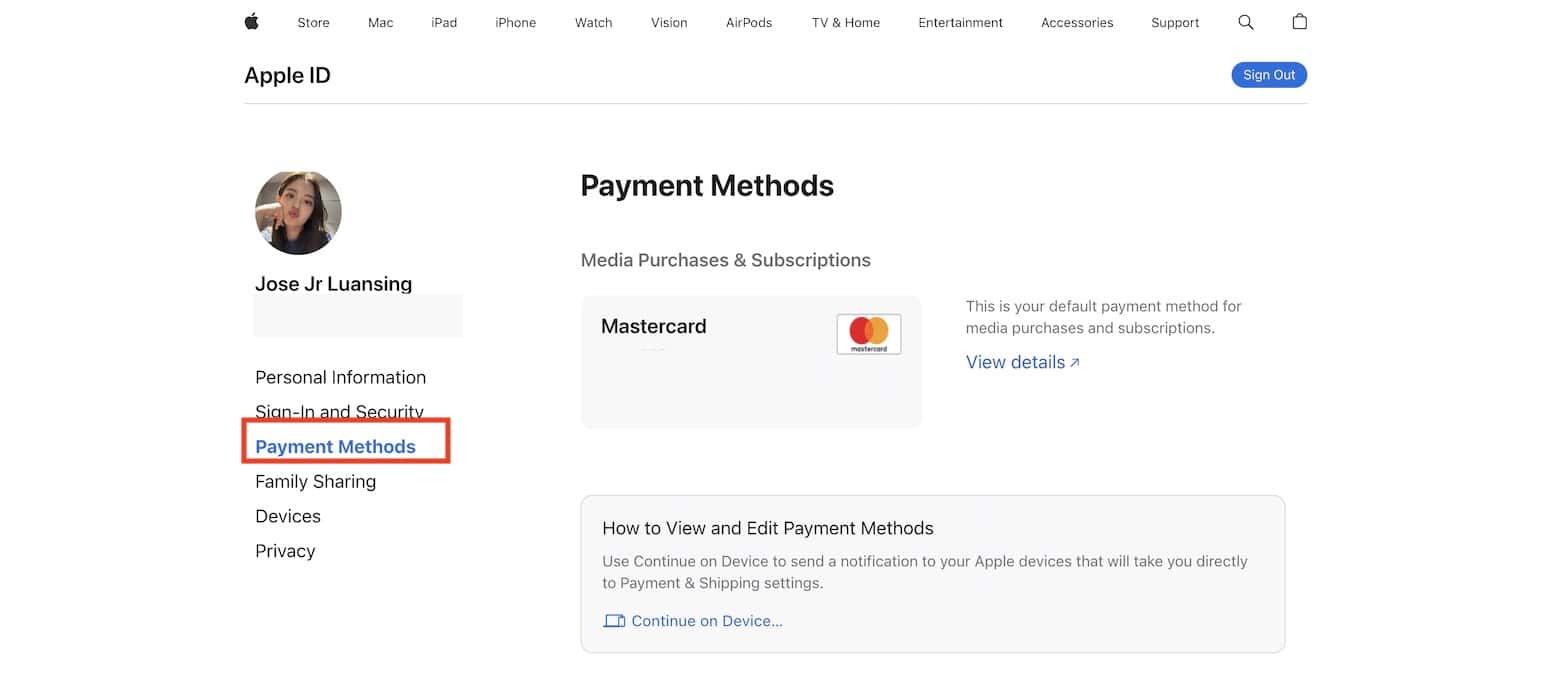The height and width of the screenshot is (700, 1557).
Task: Click the Mastercard logo on card
Action: coord(868,334)
